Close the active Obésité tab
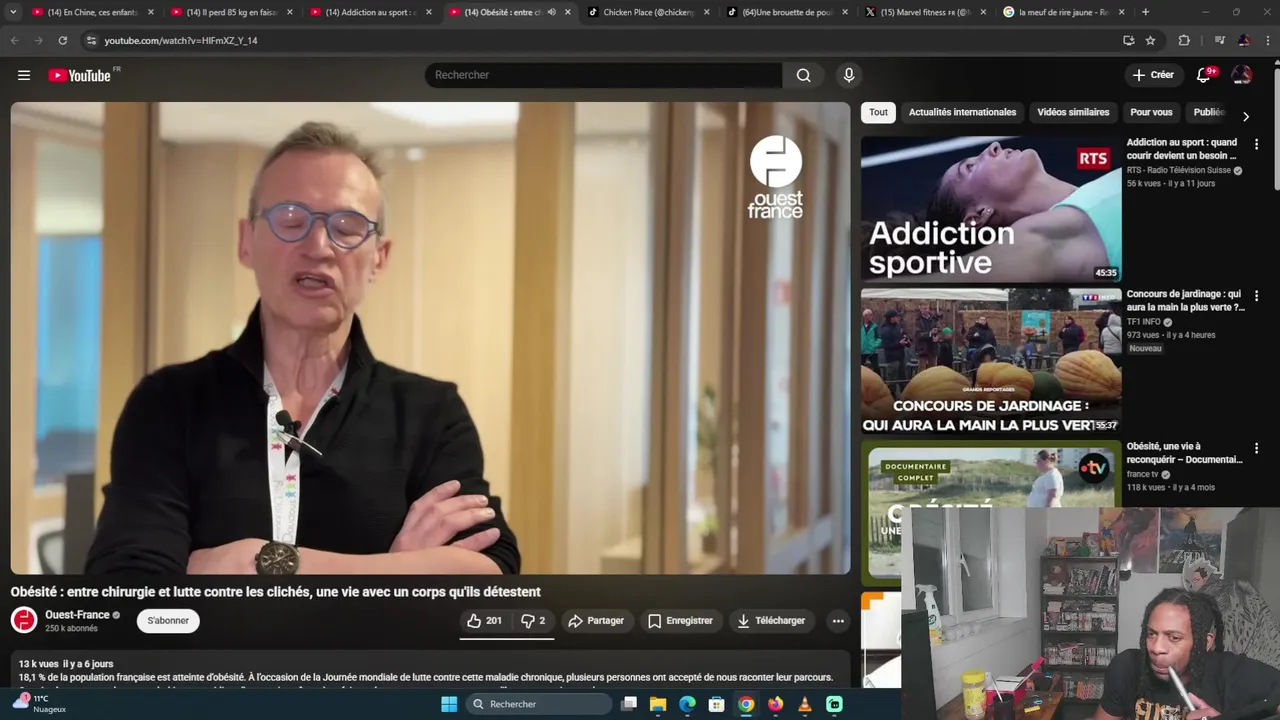This screenshot has height=720, width=1280. pyautogui.click(x=568, y=12)
